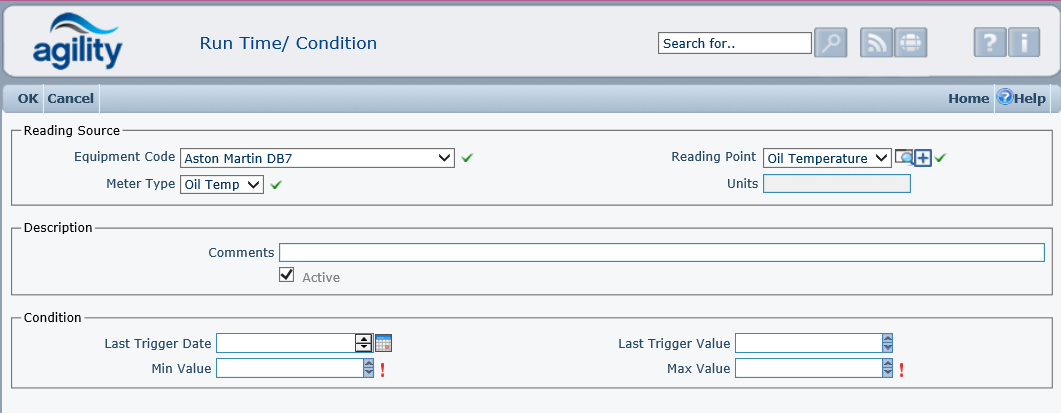
Task: Click the question mark help icon
Action: point(990,43)
